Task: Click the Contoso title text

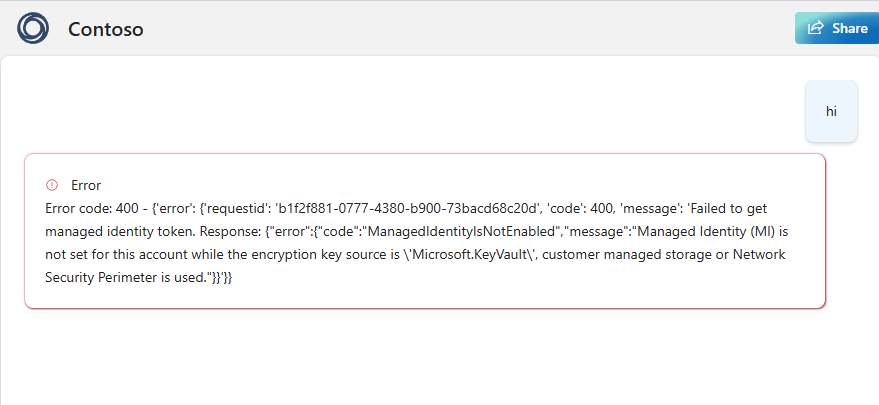Action: click(105, 29)
